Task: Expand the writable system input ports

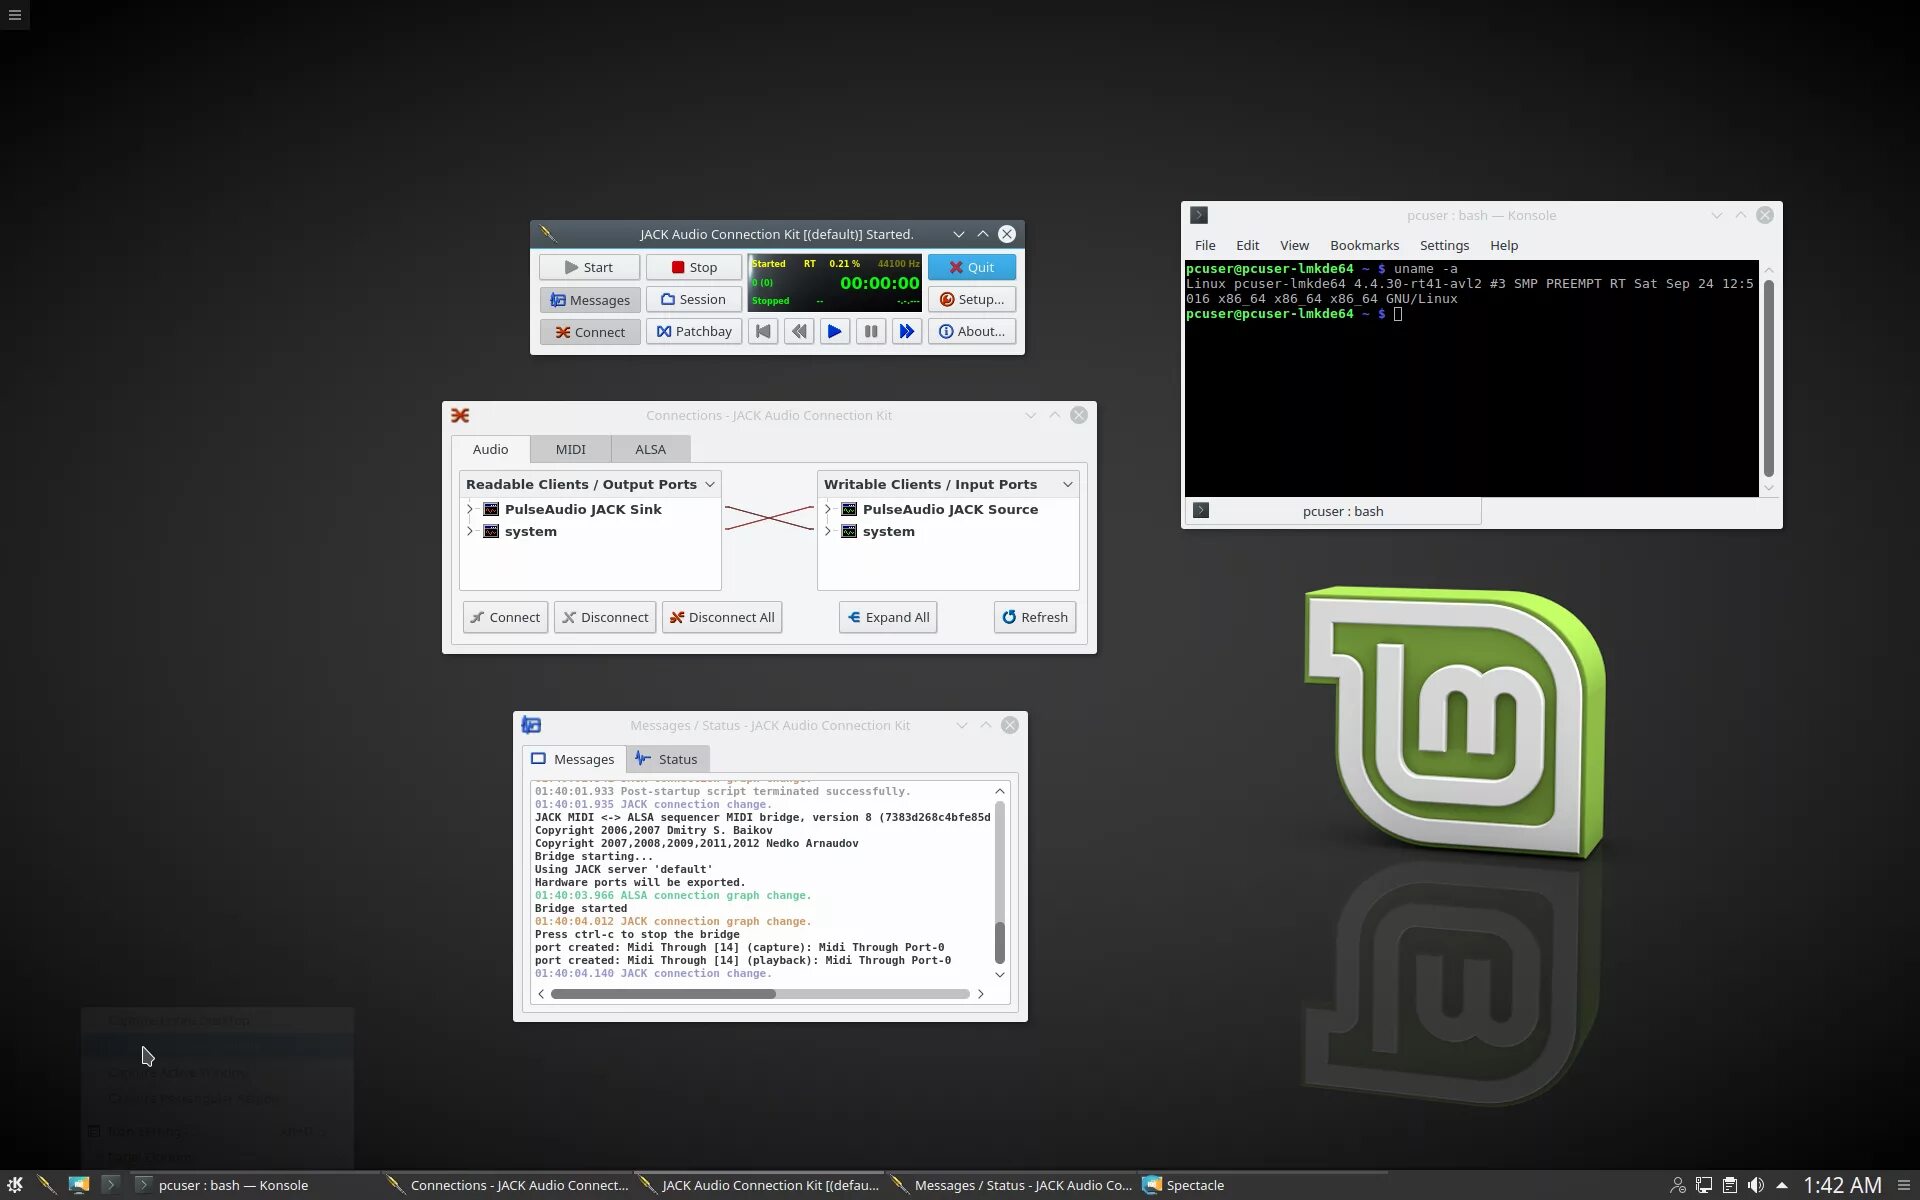Action: [x=828, y=531]
